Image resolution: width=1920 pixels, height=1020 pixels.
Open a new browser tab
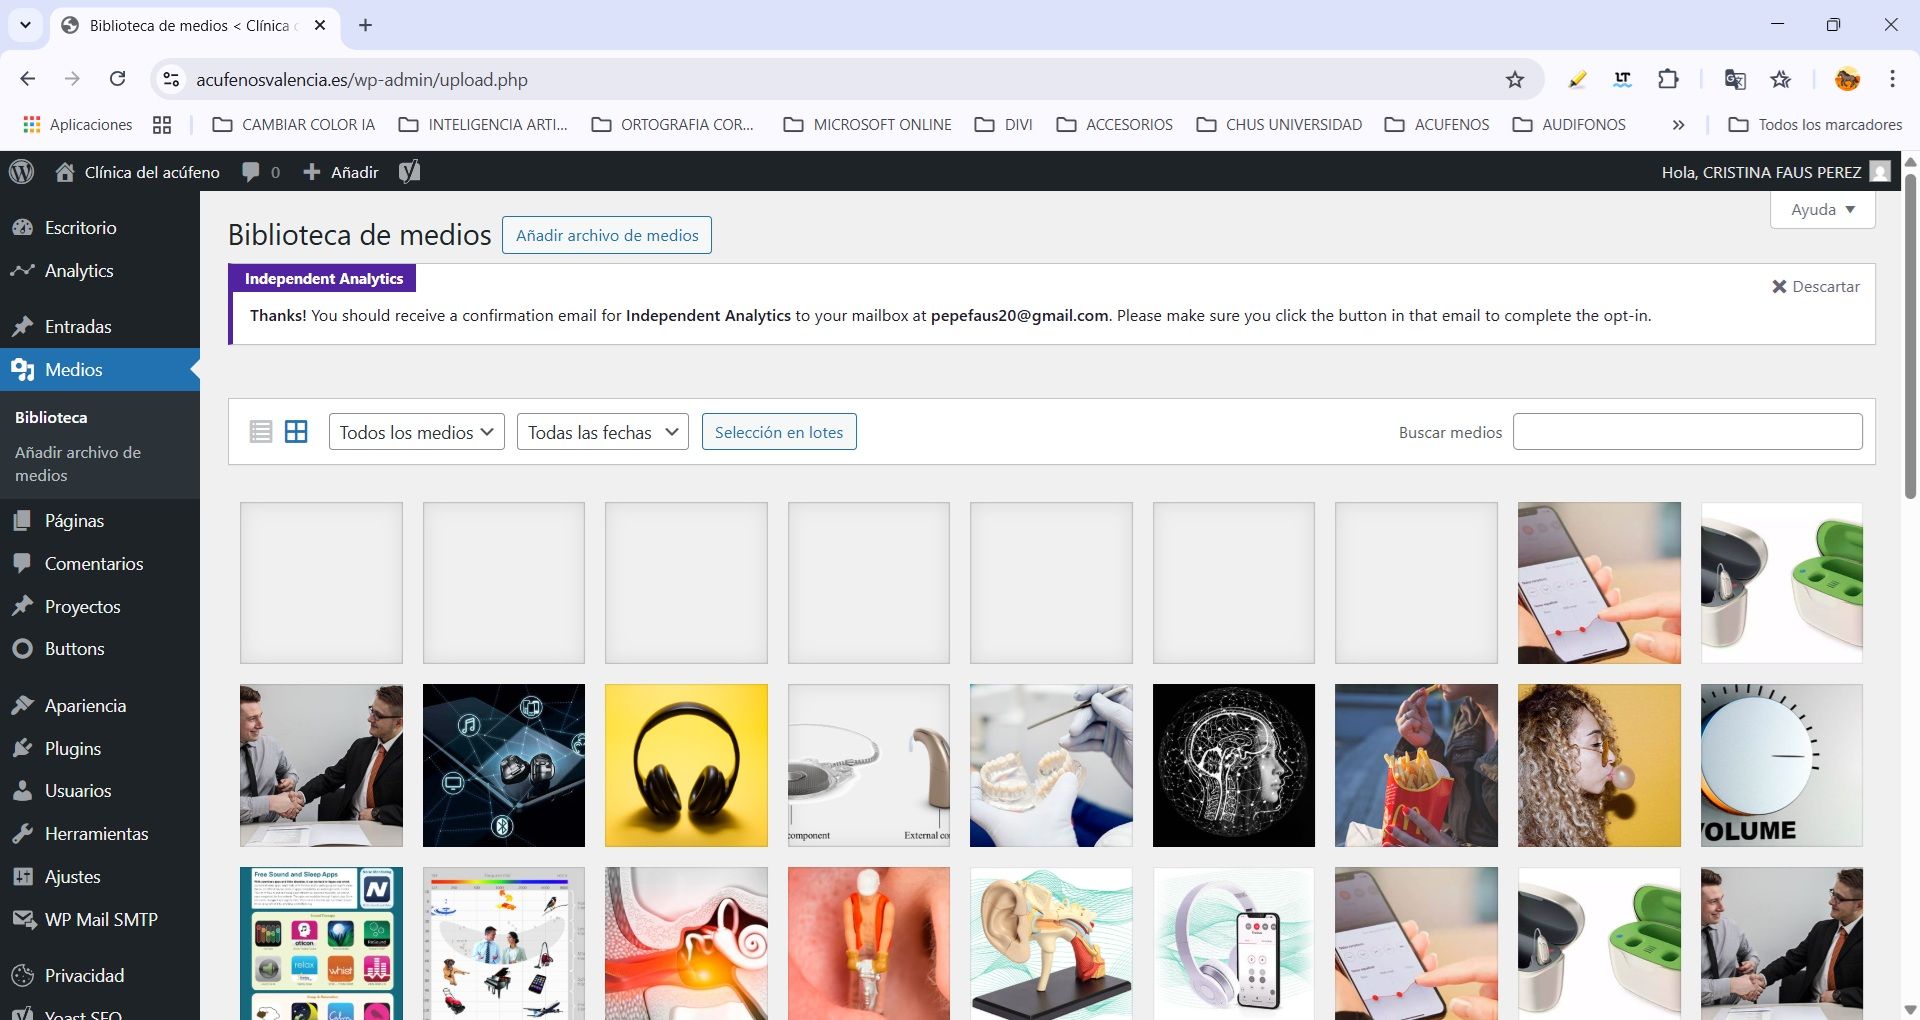click(x=365, y=25)
